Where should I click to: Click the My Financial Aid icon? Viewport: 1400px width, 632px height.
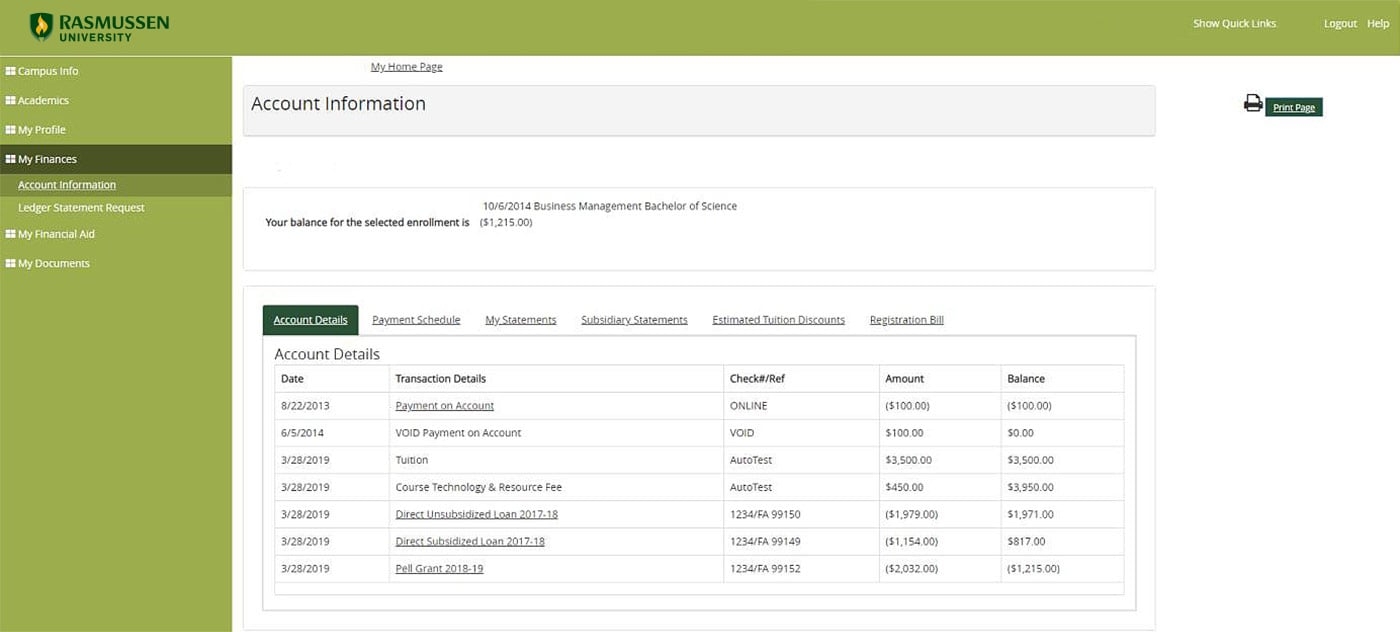tap(13, 233)
